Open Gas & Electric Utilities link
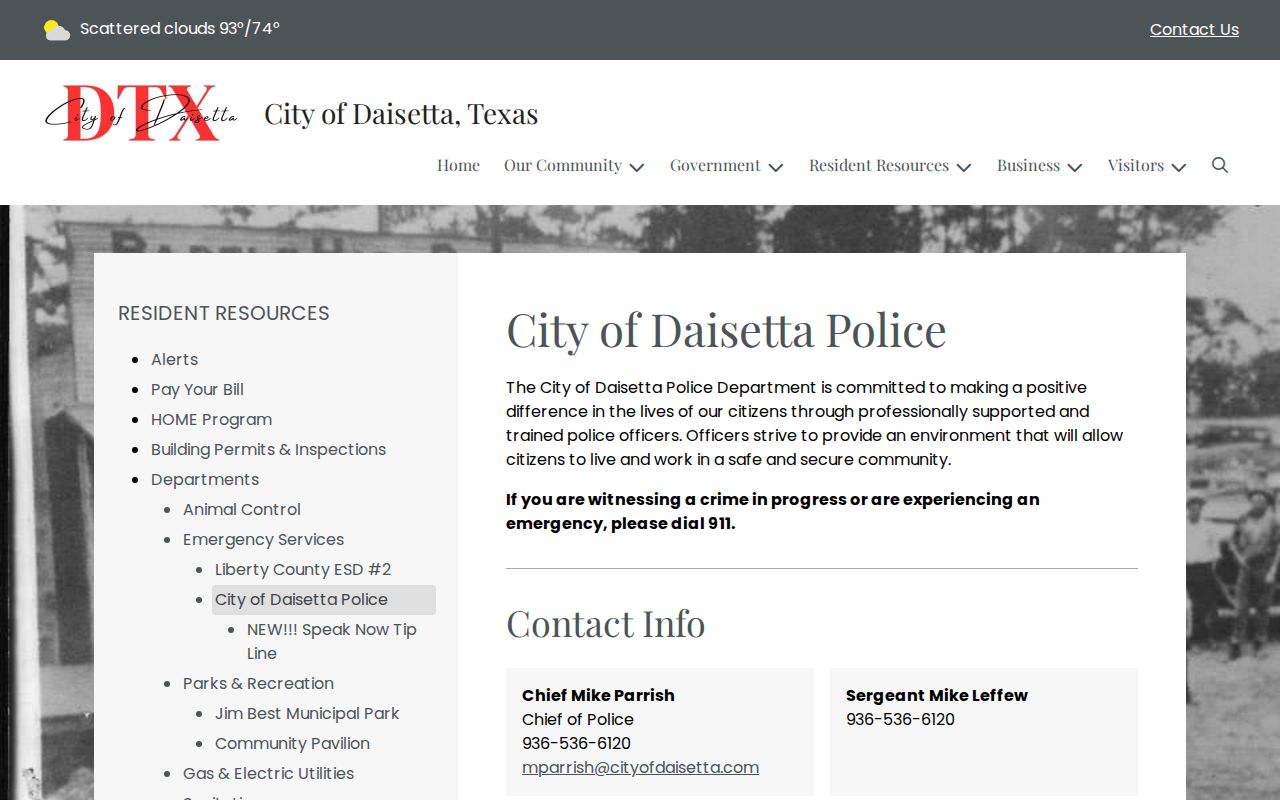Screen dimensions: 1280x800 tap(268, 773)
